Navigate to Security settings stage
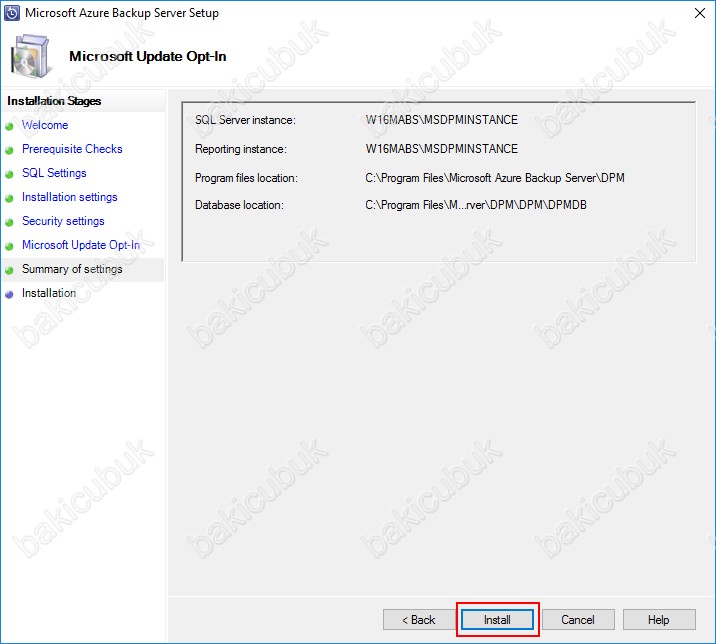716x644 pixels. [x=63, y=221]
